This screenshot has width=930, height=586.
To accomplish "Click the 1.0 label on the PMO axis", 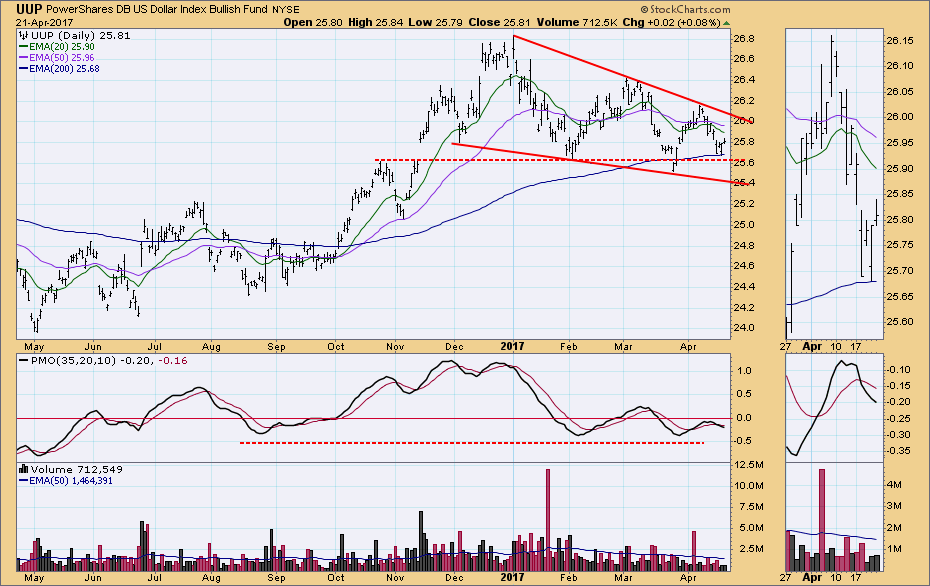I will (744, 371).
